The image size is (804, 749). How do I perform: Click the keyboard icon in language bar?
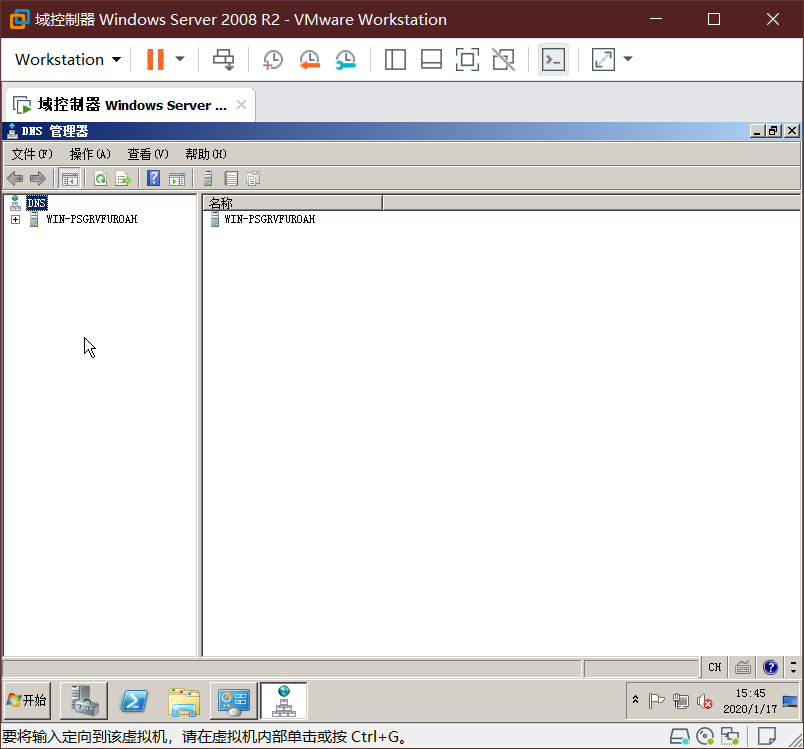[x=743, y=667]
